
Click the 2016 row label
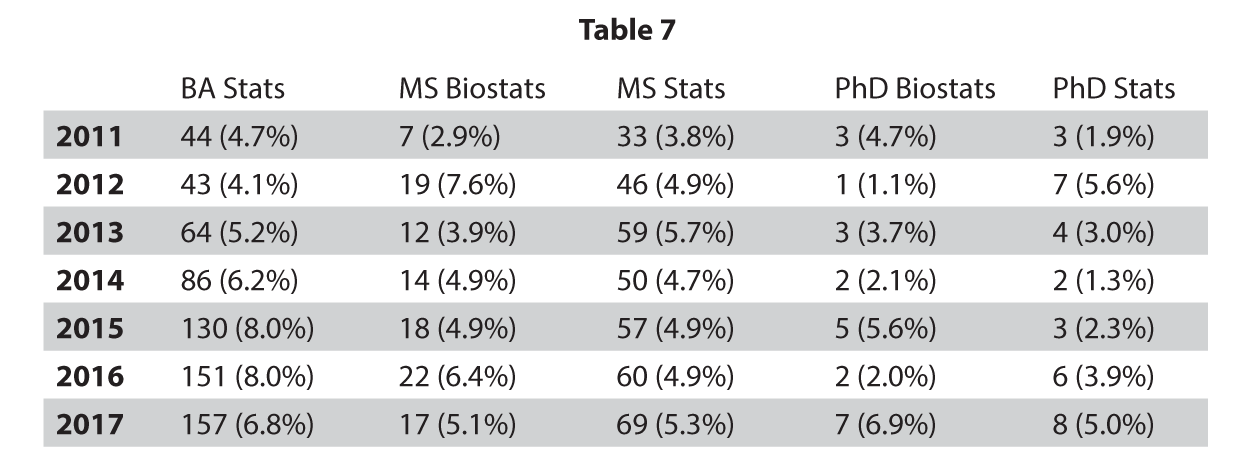pos(90,377)
